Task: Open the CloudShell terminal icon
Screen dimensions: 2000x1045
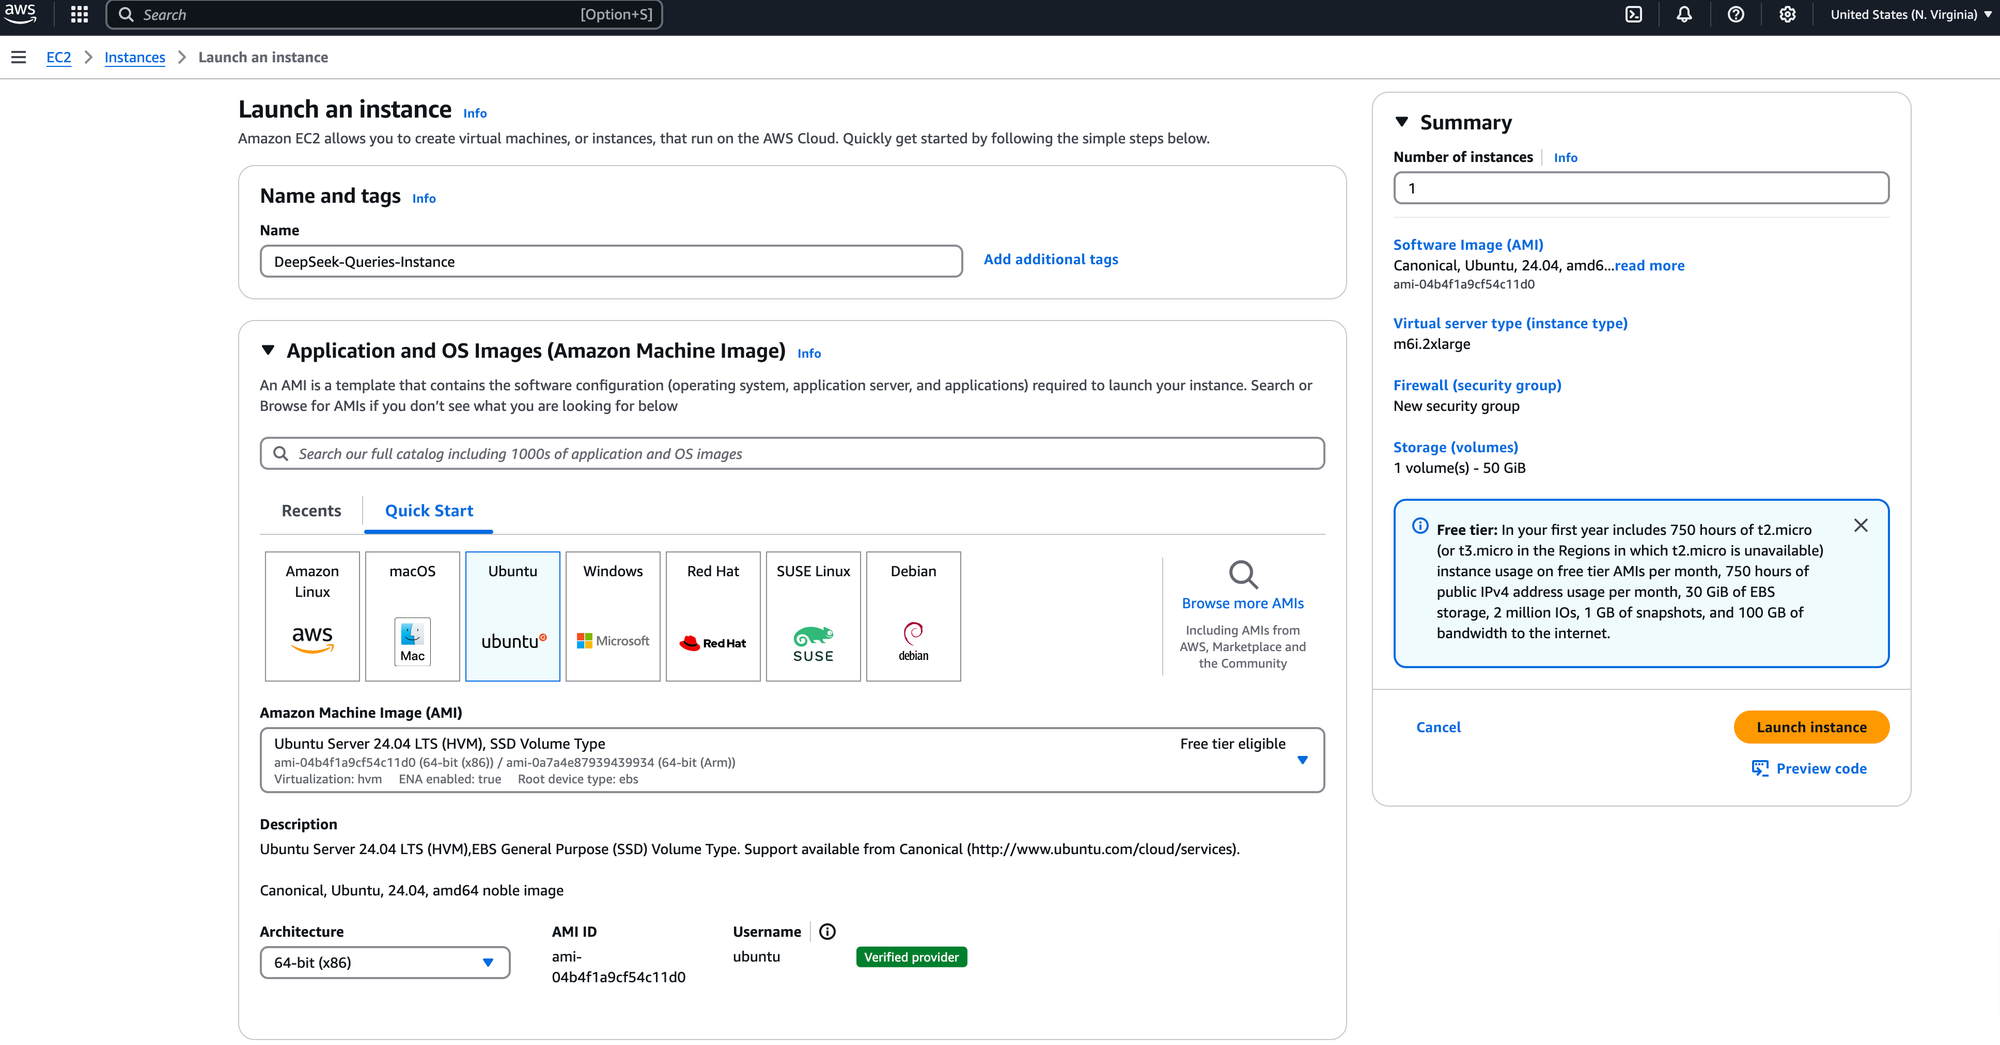Action: (1634, 14)
